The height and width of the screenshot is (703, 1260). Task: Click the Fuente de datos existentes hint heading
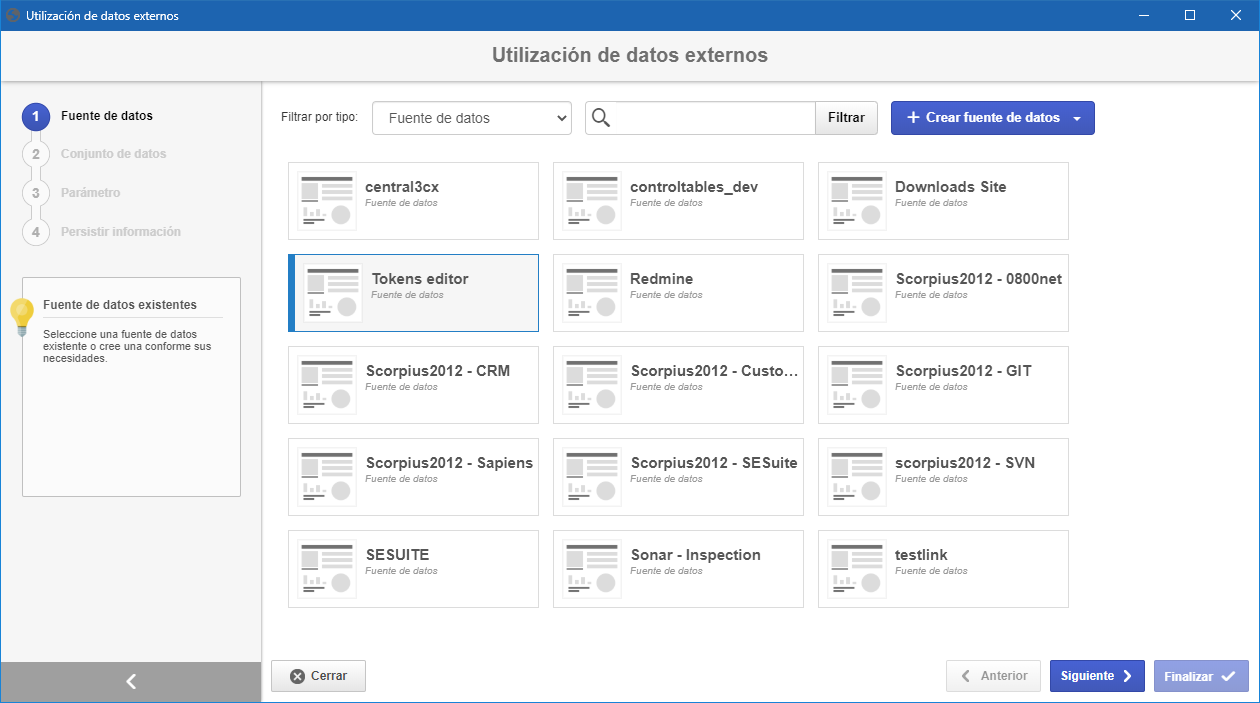click(120, 305)
